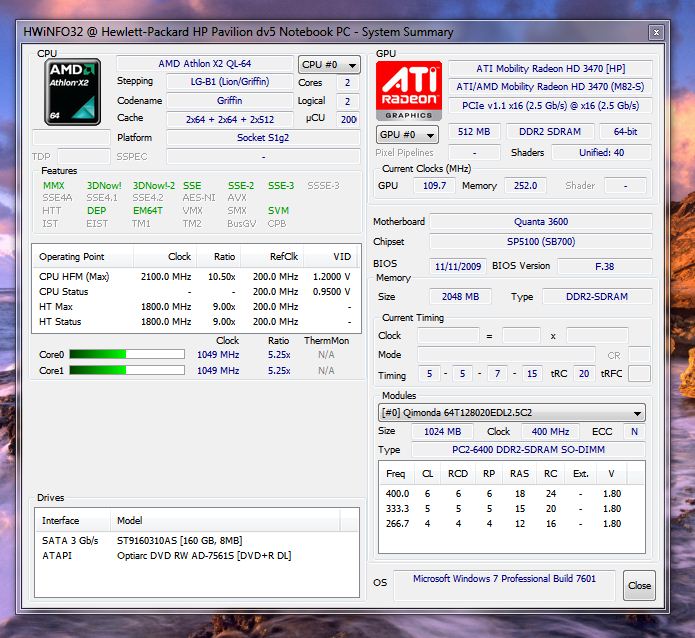Click the ECC value N field
The image size is (695, 638).
(634, 431)
